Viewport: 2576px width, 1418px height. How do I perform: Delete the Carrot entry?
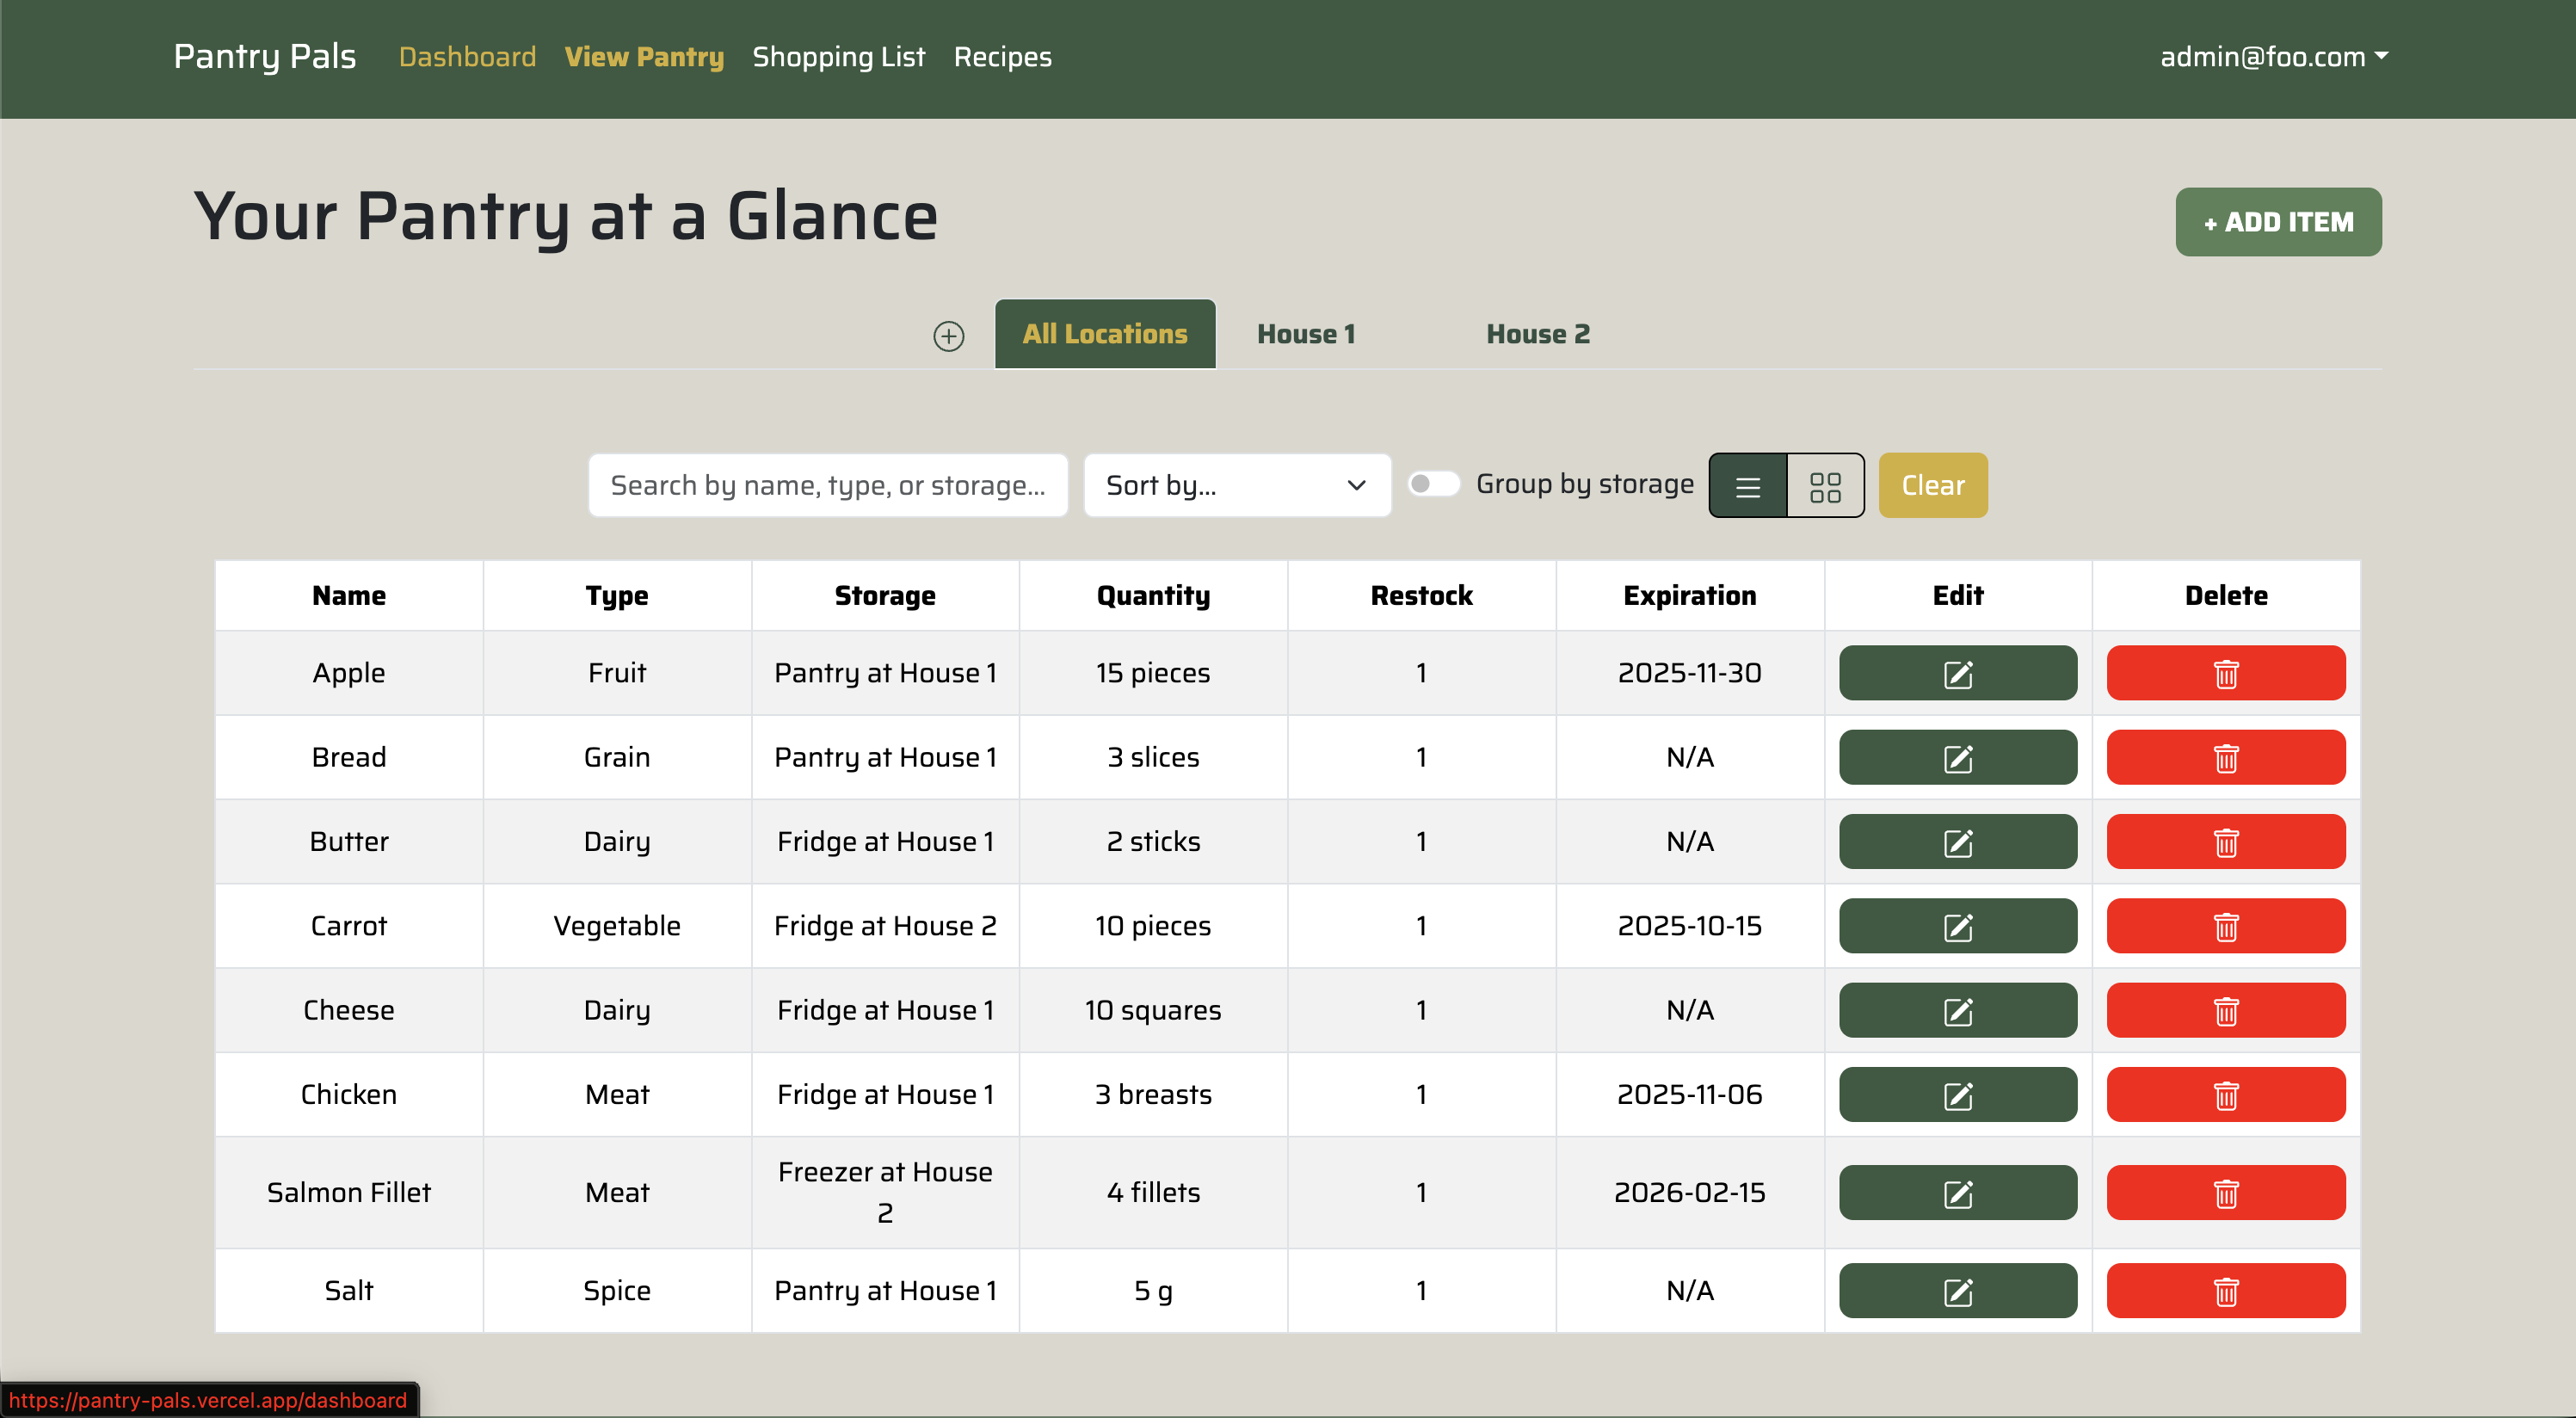[2225, 926]
